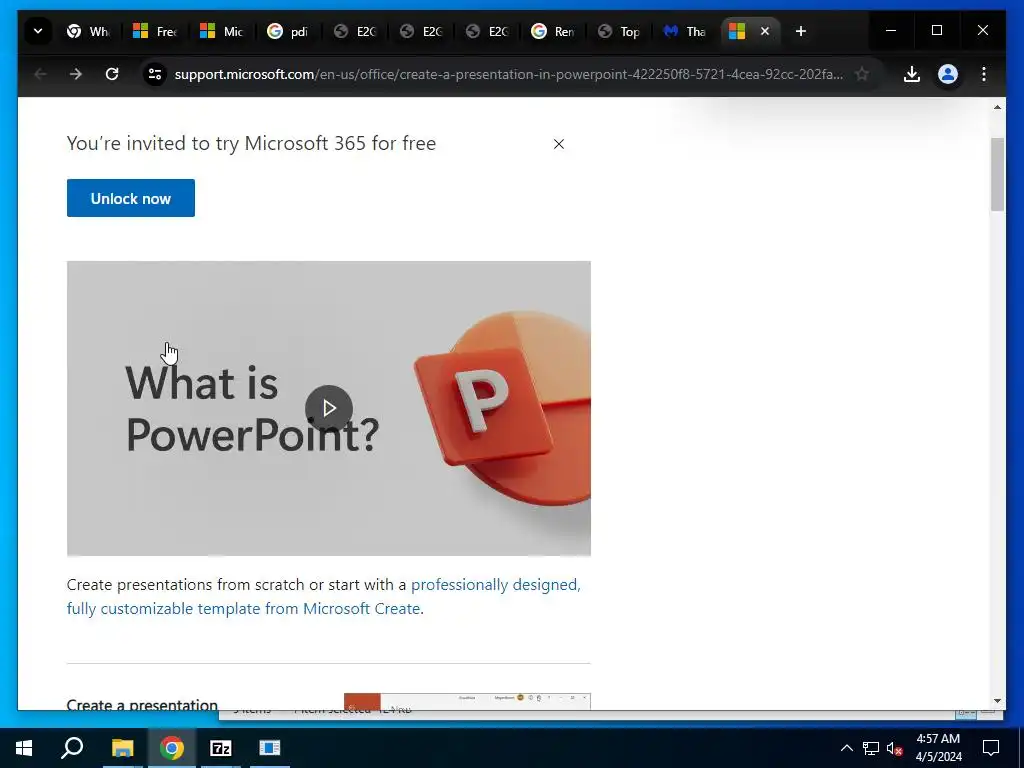The image size is (1024, 768).
Task: Open the notification center icon
Action: [x=991, y=748]
